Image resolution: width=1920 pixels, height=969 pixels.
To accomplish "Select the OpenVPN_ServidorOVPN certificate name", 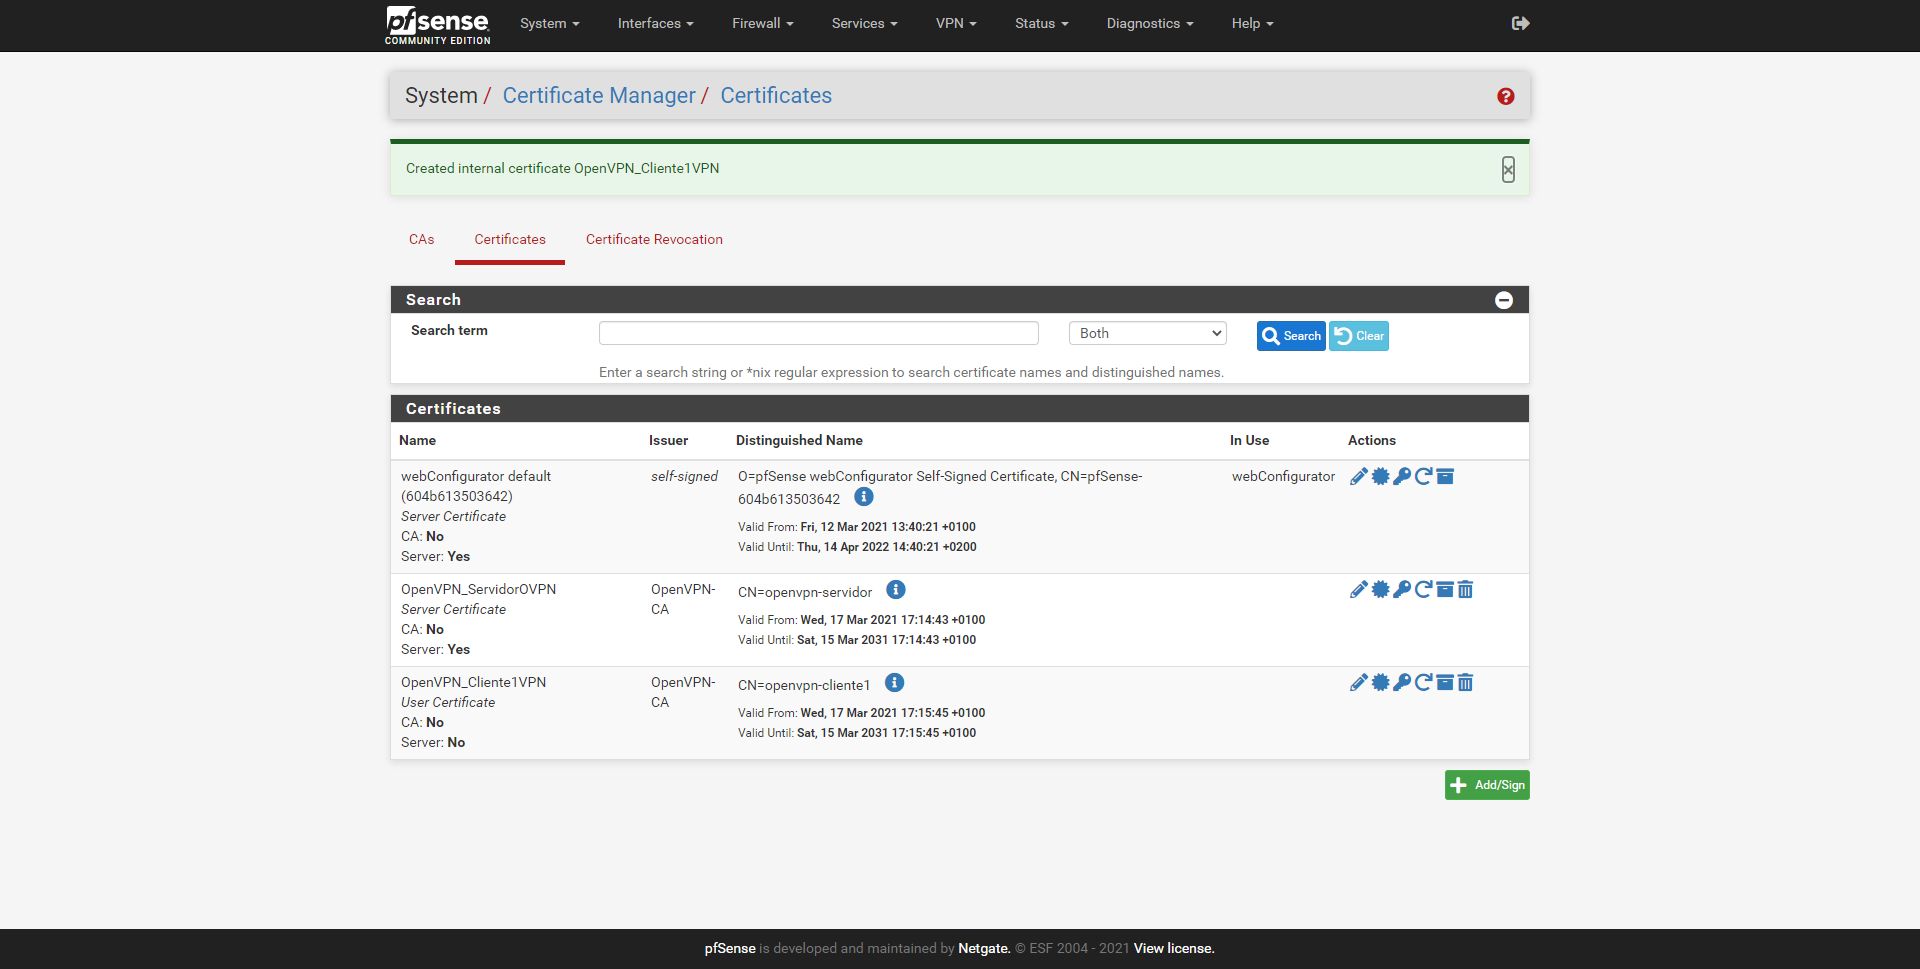I will (479, 590).
